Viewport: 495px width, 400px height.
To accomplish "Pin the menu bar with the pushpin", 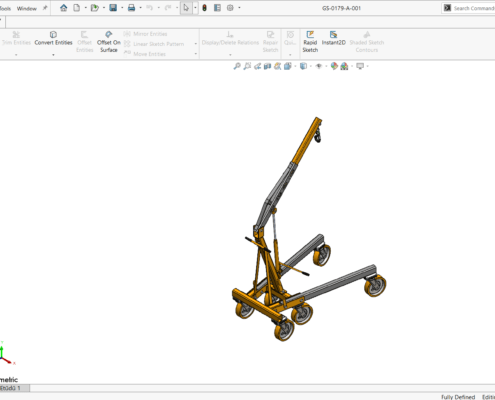I will 45,8.
